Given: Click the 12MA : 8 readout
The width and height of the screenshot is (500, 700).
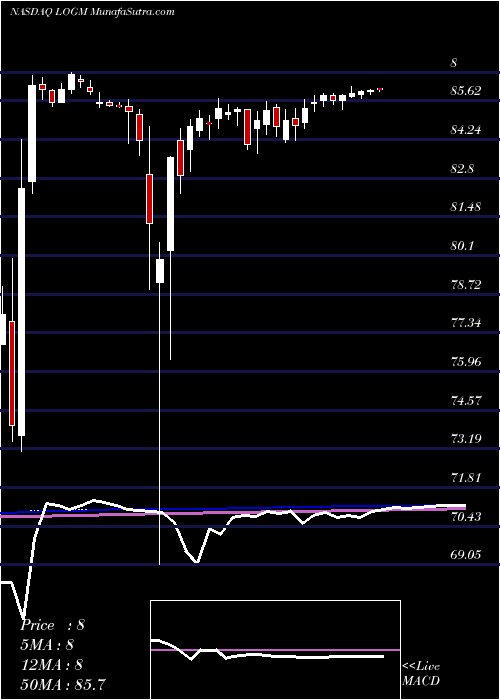Looking at the screenshot, I should [53, 665].
